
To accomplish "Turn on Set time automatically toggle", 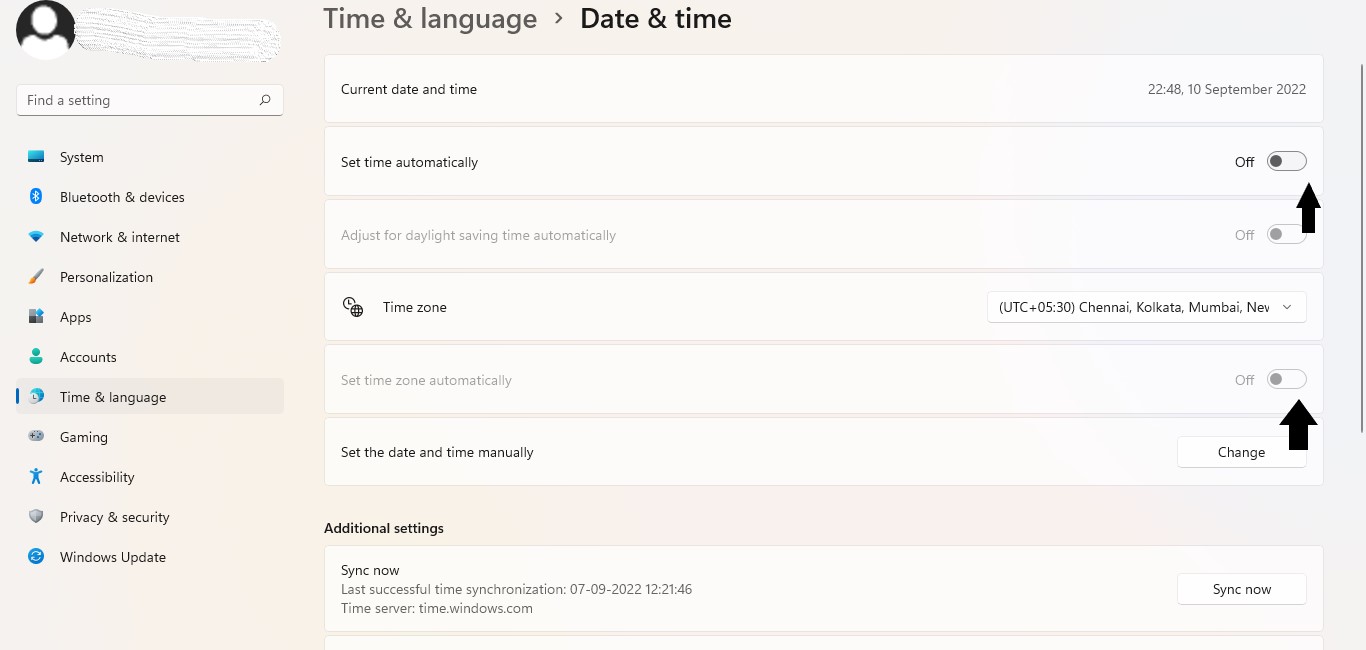I will [x=1286, y=162].
